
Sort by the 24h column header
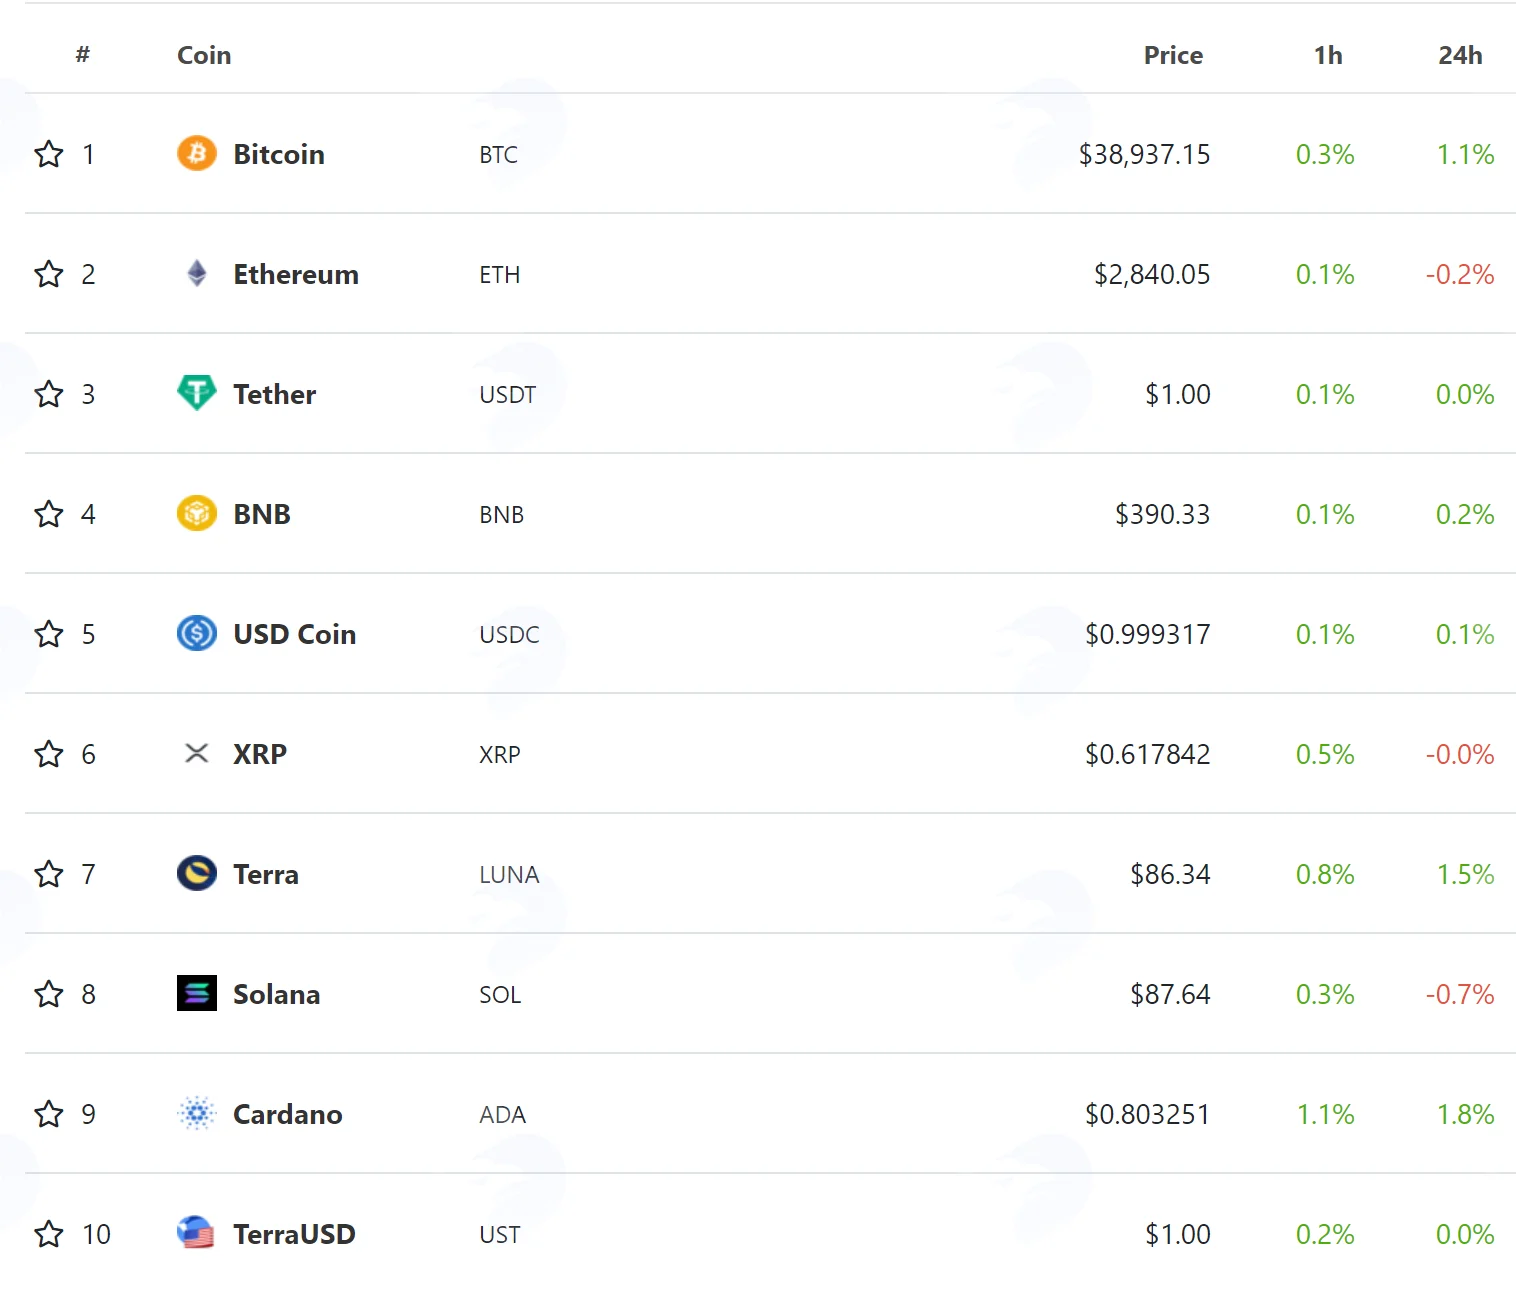click(1460, 55)
